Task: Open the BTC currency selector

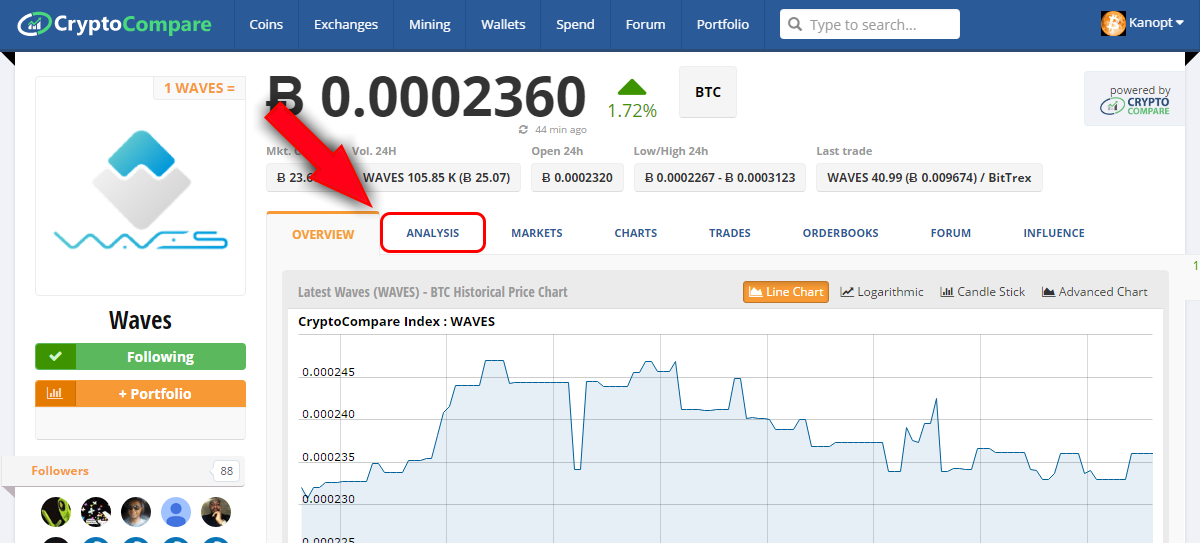Action: pos(707,92)
